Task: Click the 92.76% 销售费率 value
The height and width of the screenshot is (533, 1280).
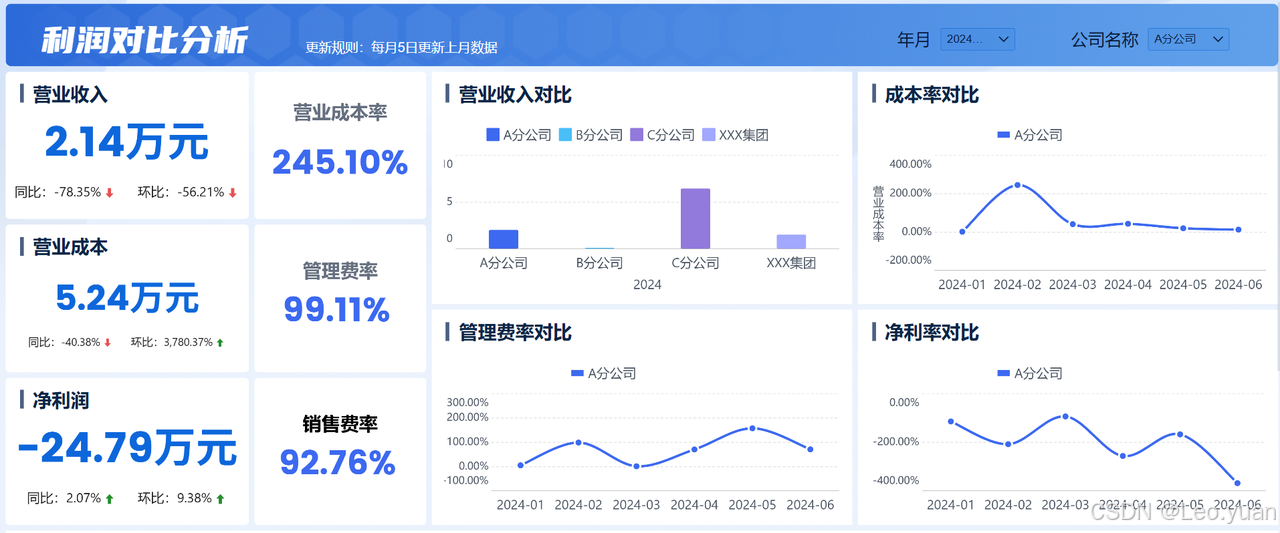Action: click(x=338, y=462)
